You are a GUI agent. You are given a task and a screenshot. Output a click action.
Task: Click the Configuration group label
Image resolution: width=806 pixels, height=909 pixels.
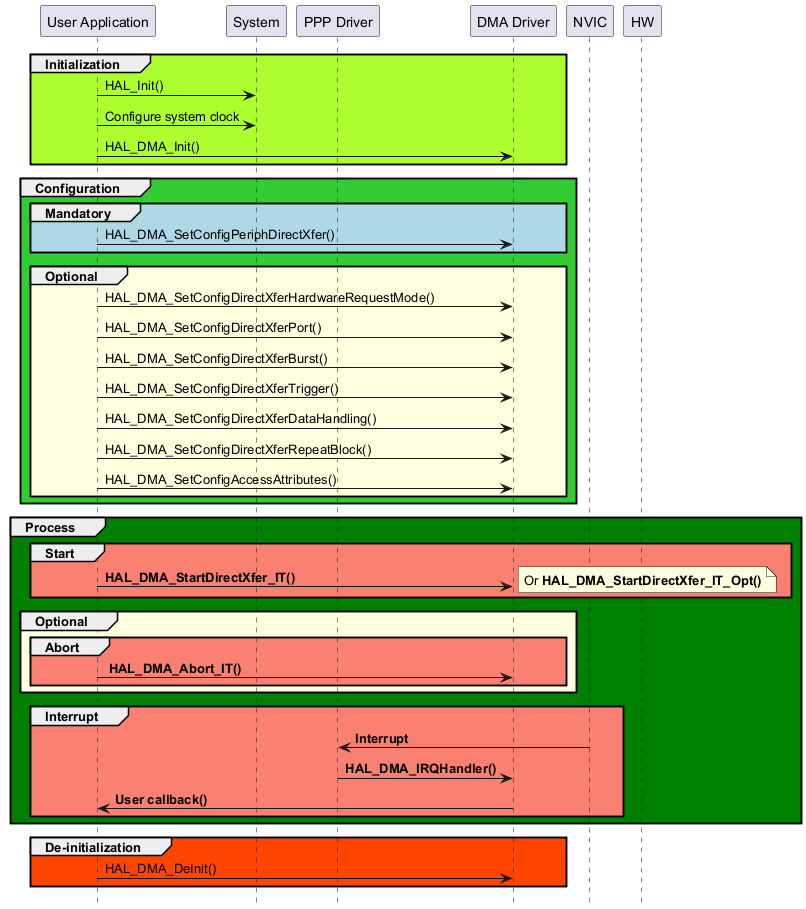(x=77, y=189)
